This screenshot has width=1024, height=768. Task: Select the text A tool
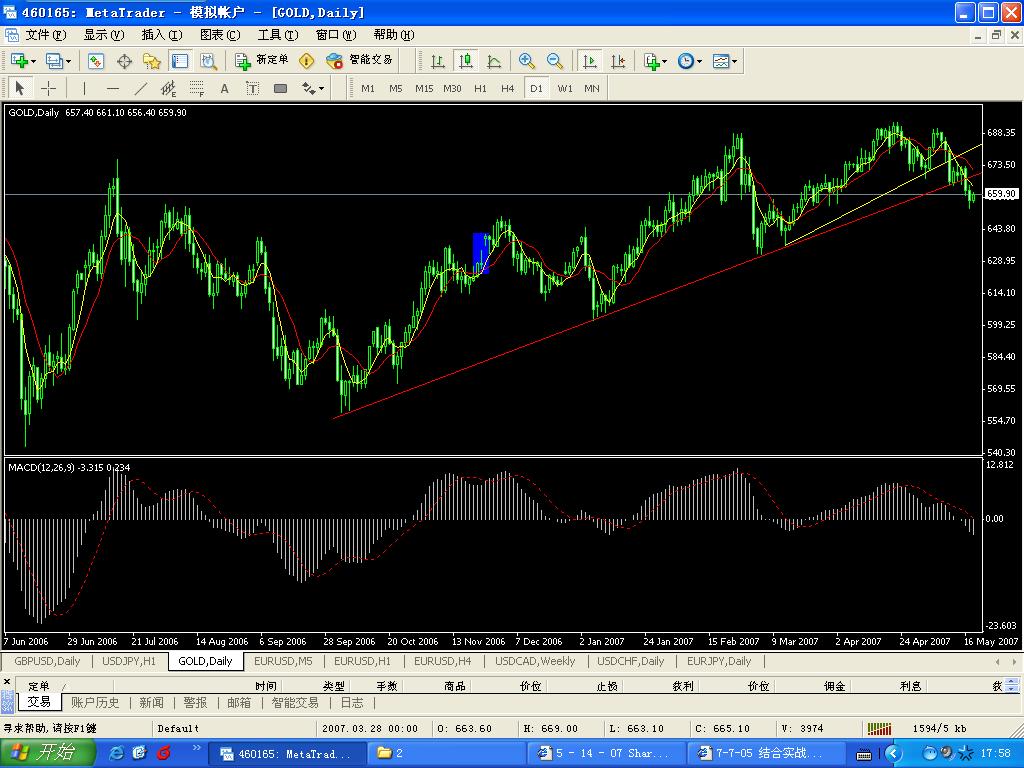click(225, 88)
